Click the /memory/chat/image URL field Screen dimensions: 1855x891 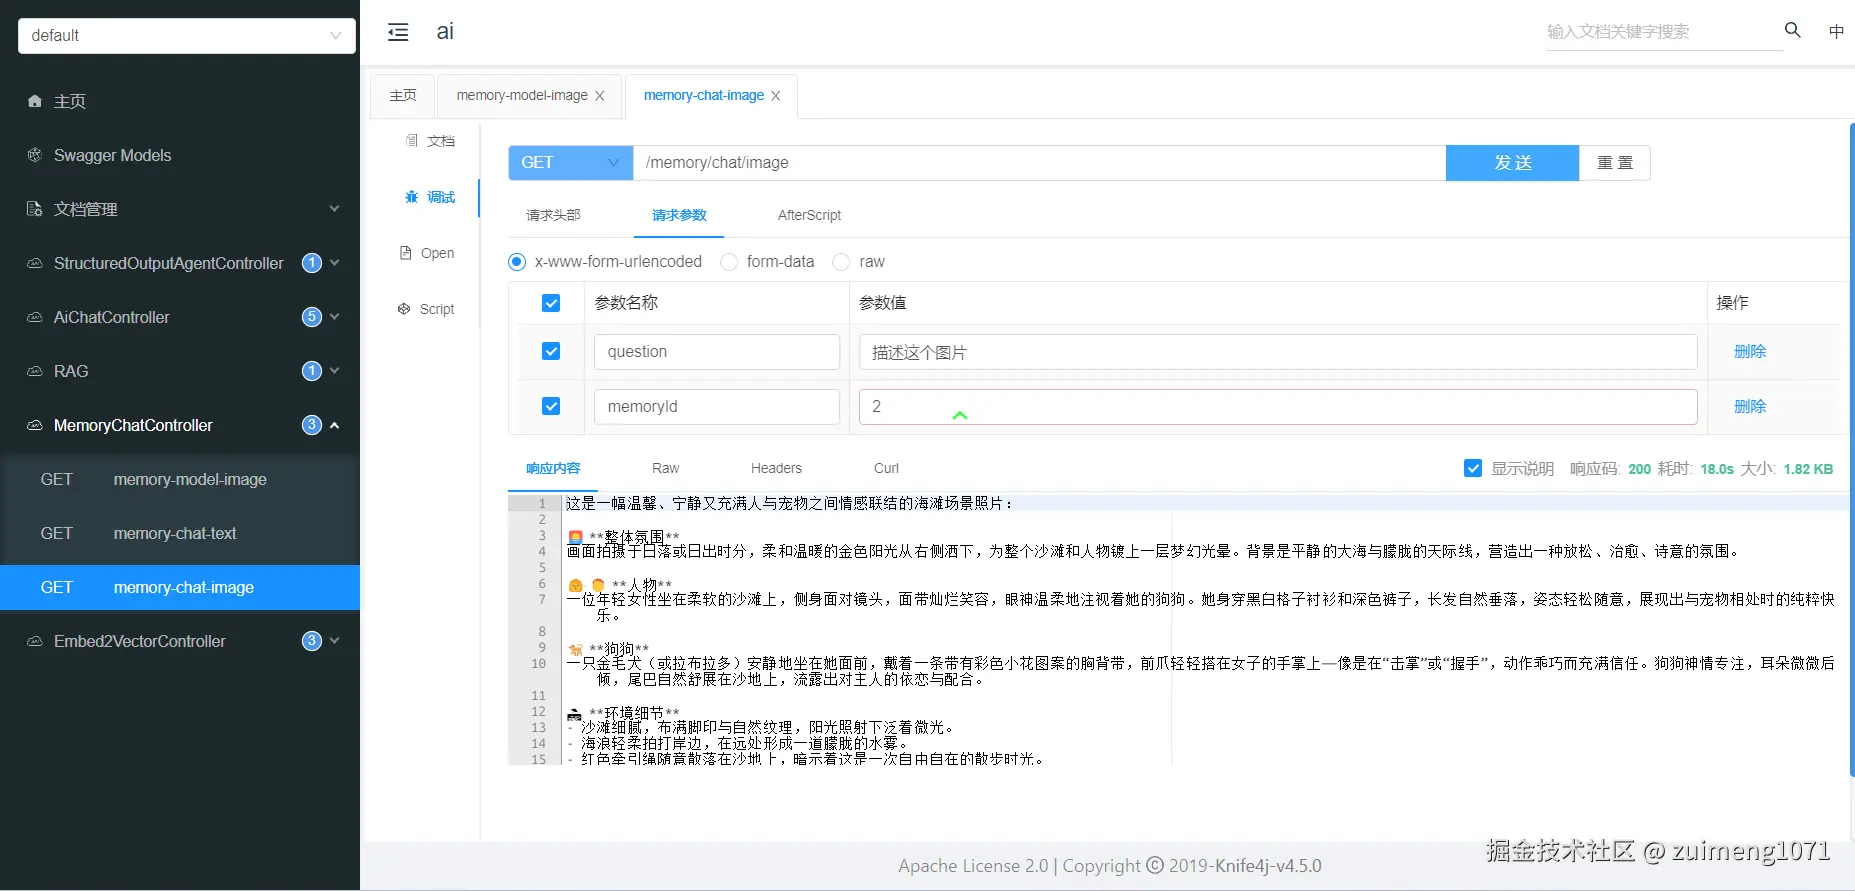tap(1039, 163)
